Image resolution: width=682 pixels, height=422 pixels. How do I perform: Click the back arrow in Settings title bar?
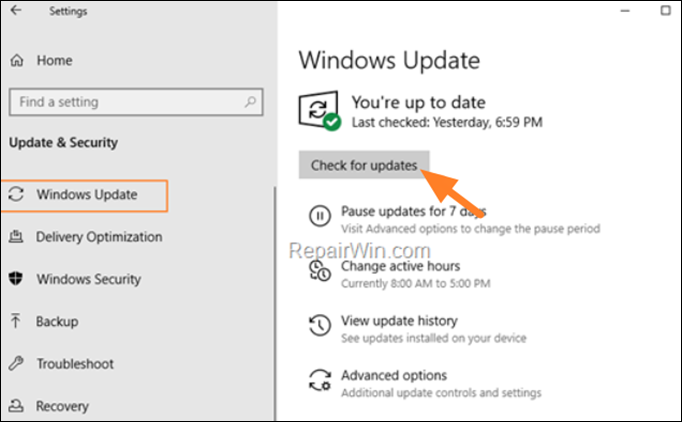tap(16, 10)
